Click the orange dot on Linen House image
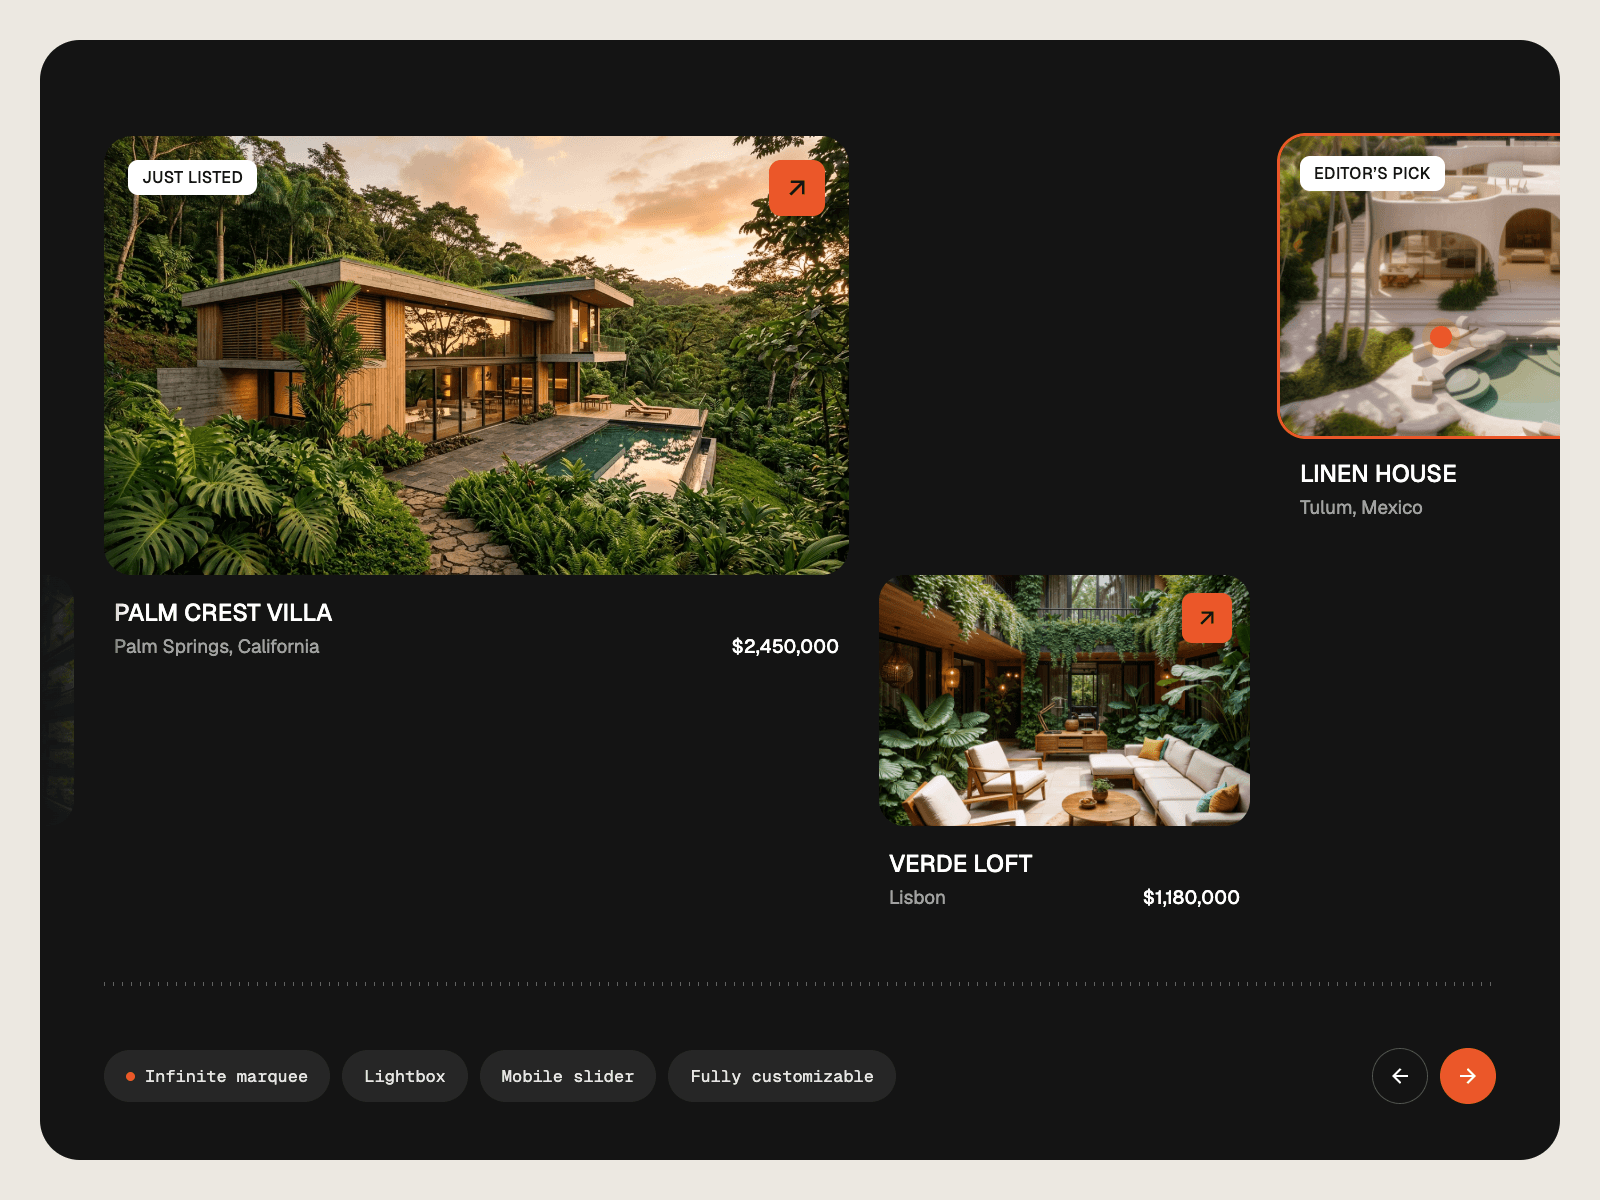 [1441, 337]
